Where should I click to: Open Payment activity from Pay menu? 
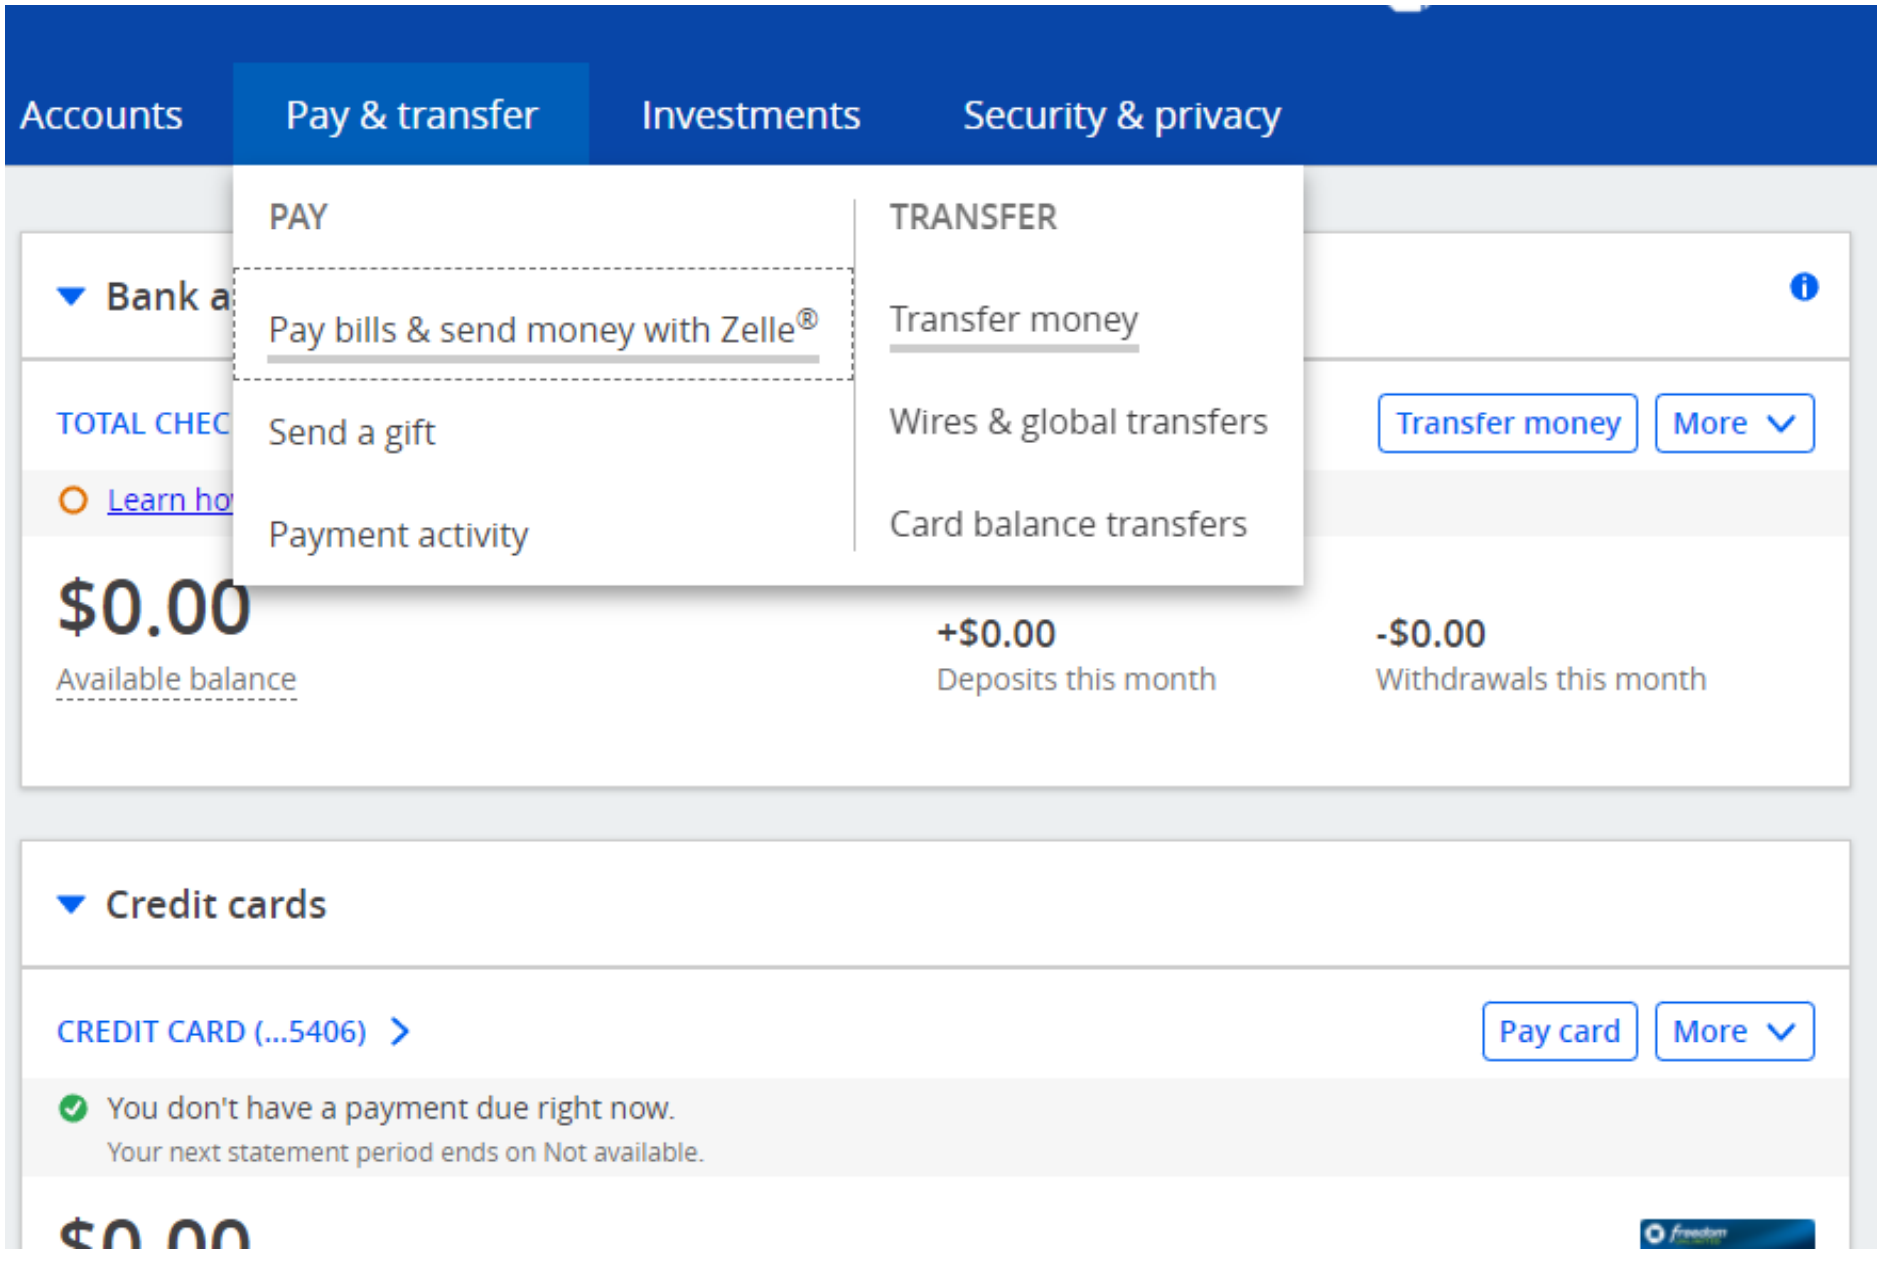coord(398,535)
